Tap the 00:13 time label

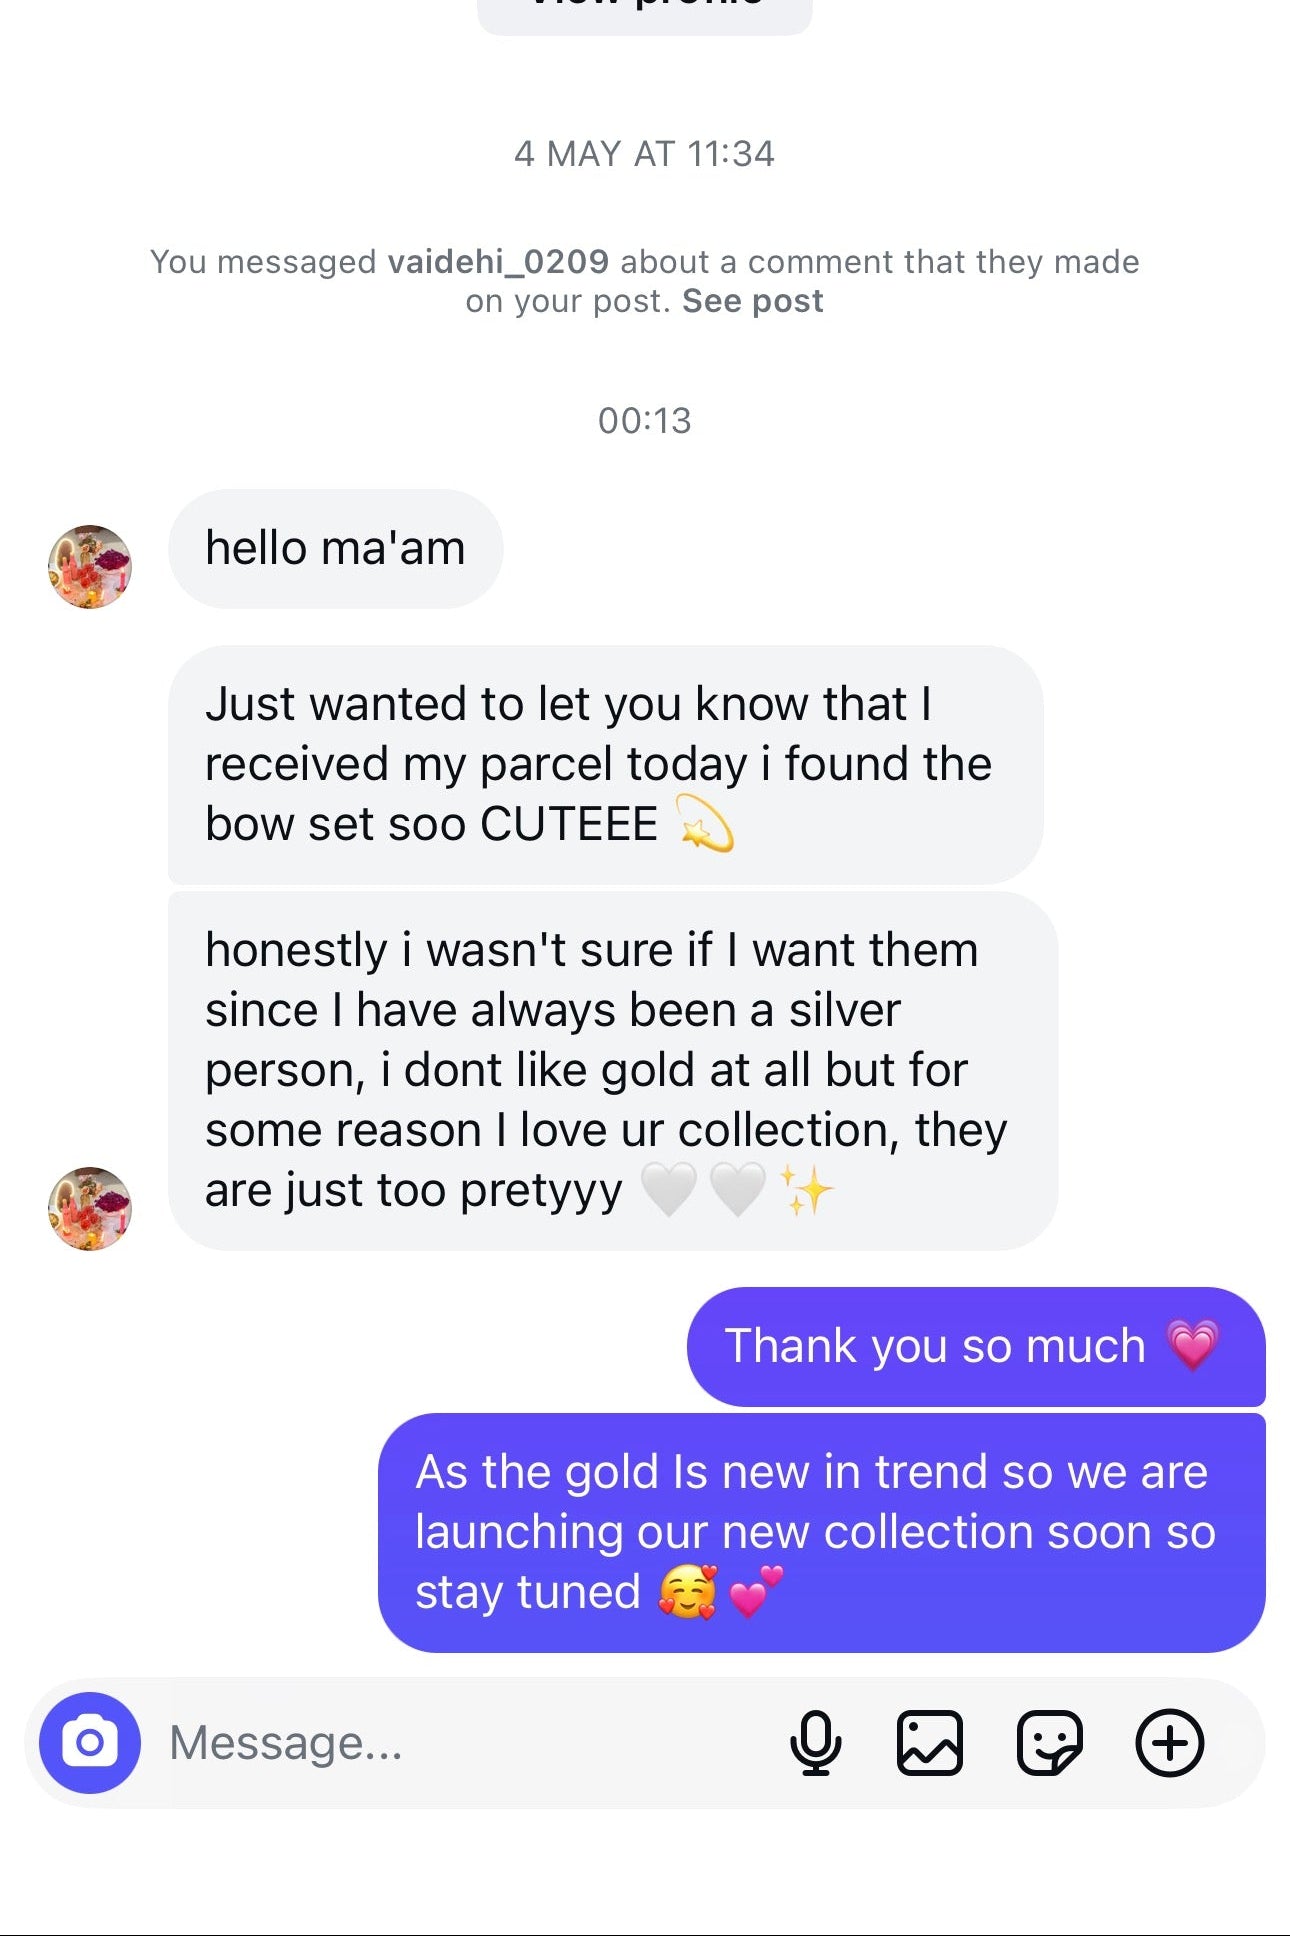[644, 421]
